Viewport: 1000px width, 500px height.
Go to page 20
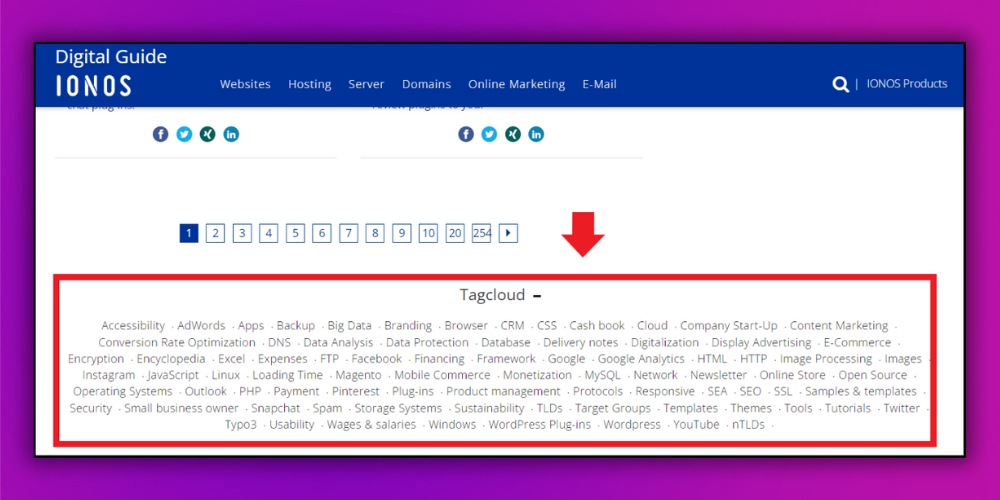pyautogui.click(x=455, y=233)
